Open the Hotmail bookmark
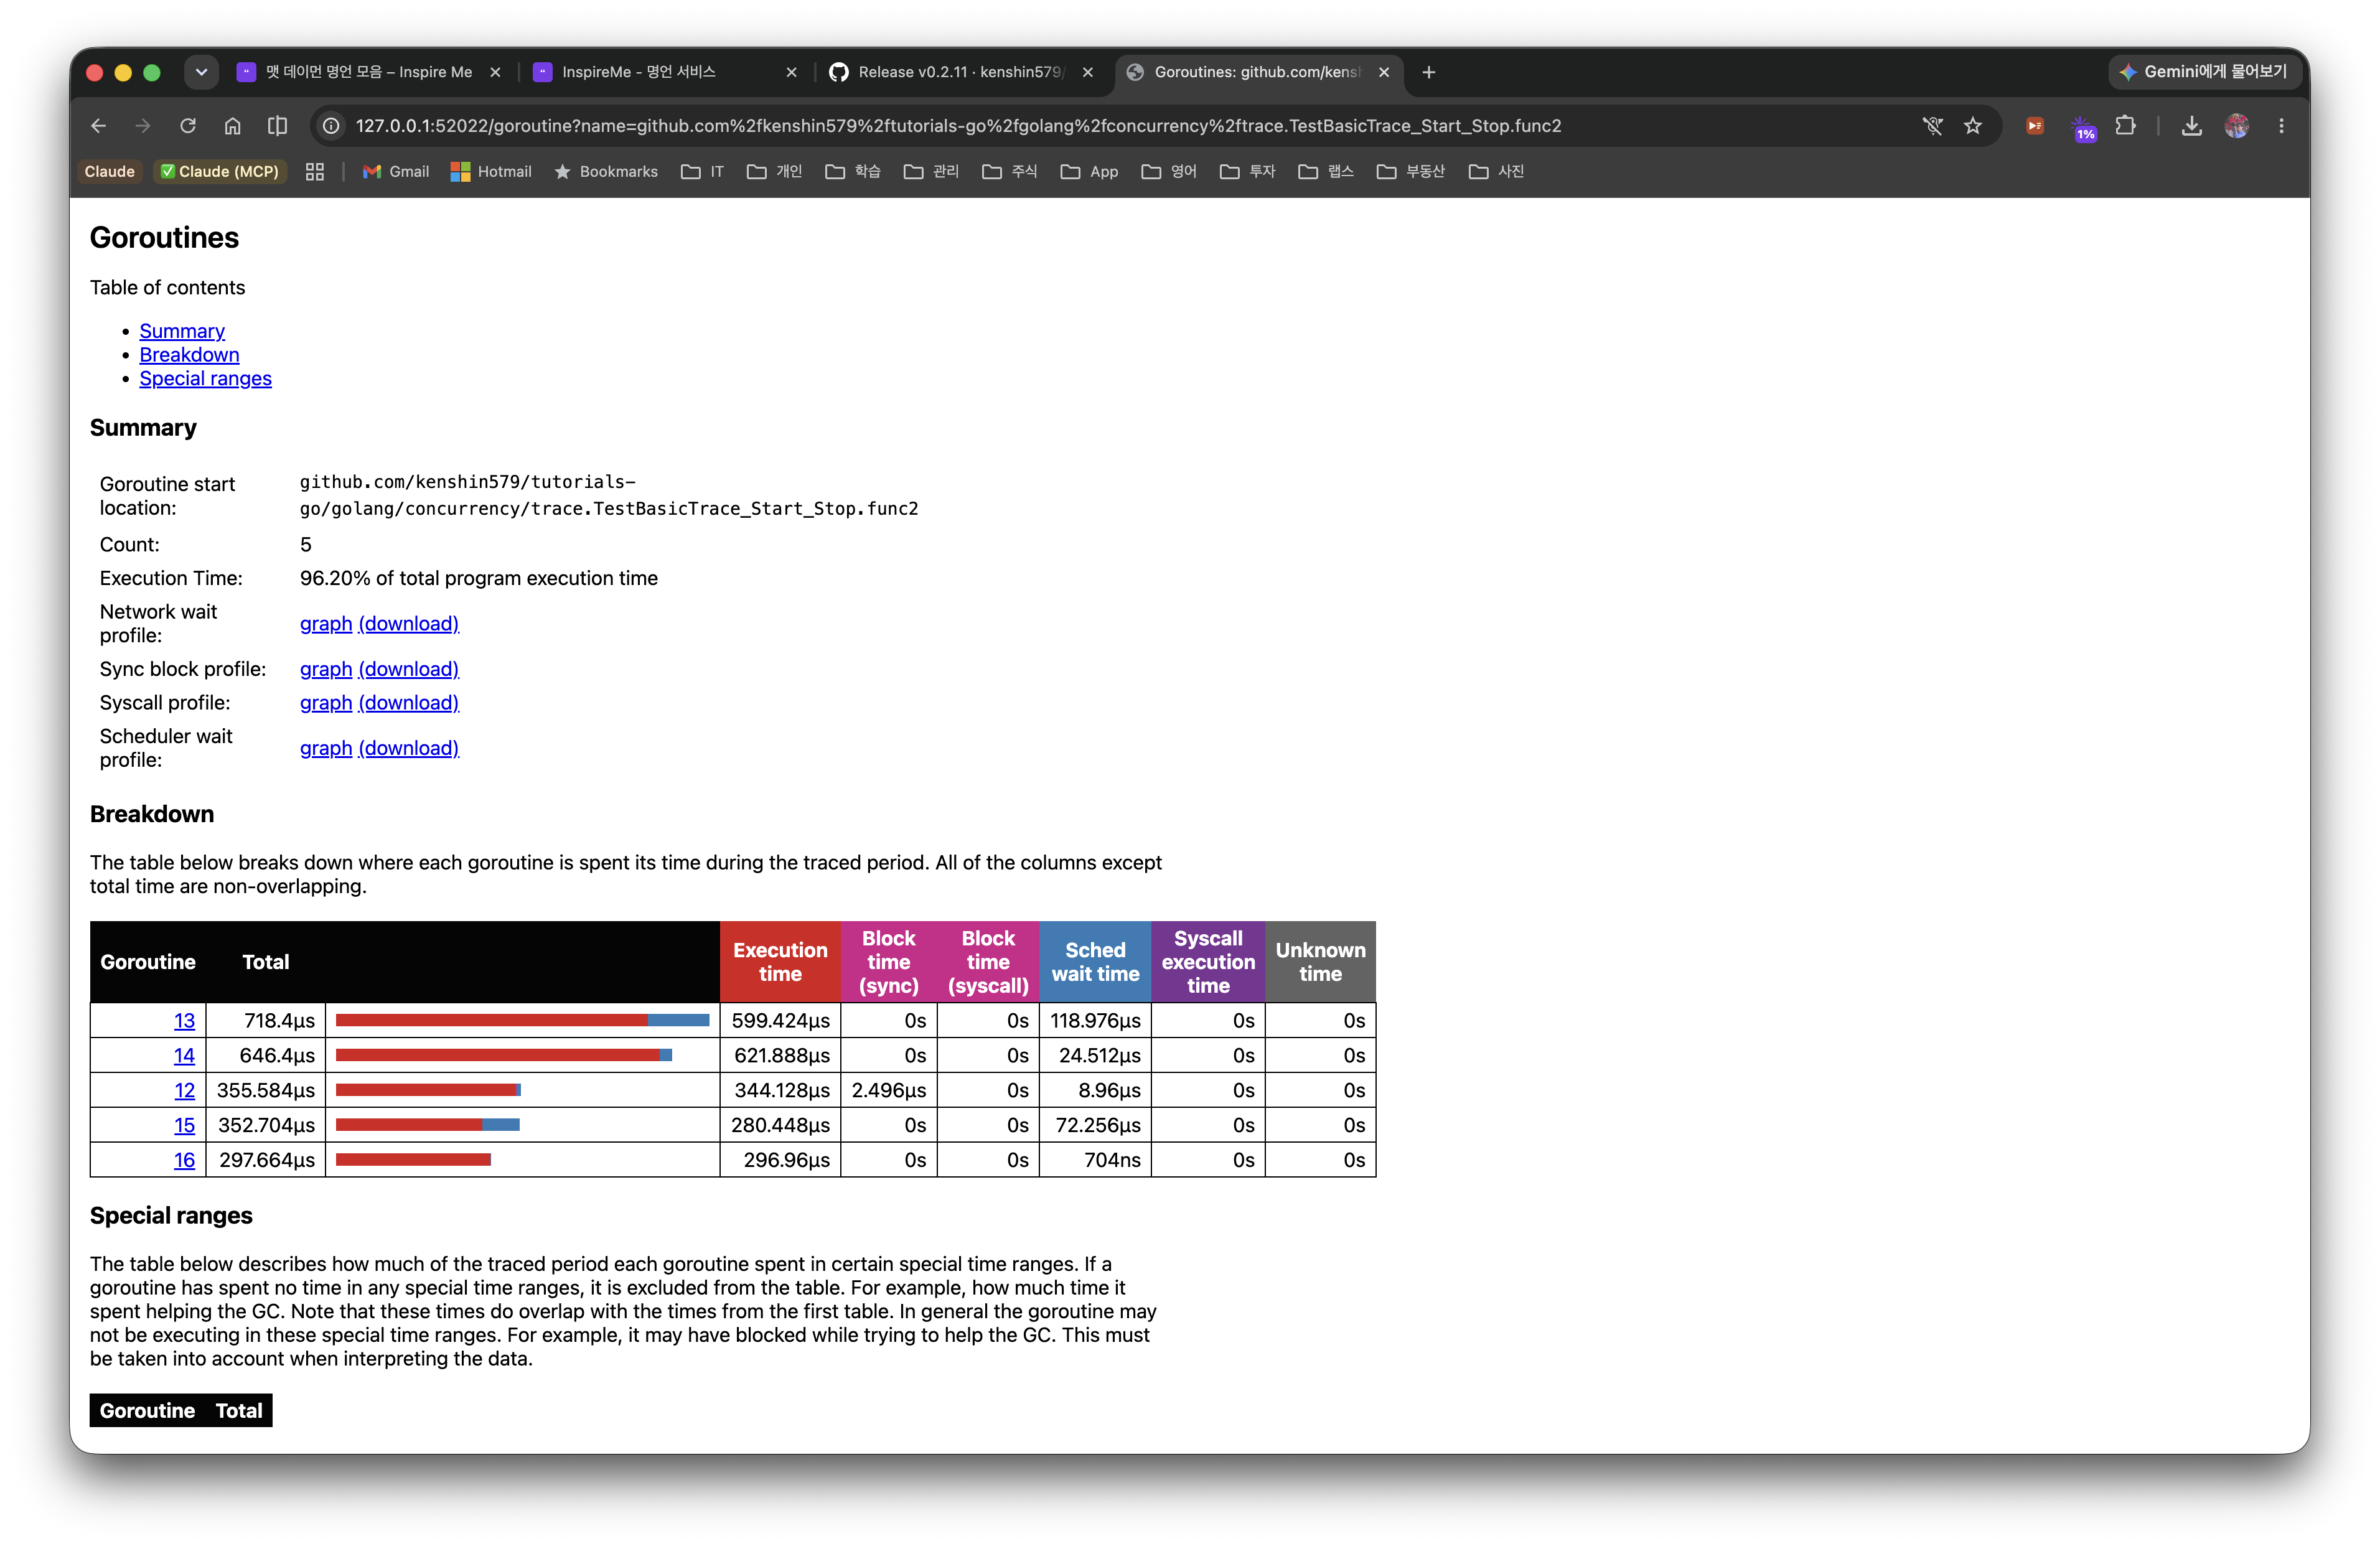 click(x=491, y=172)
